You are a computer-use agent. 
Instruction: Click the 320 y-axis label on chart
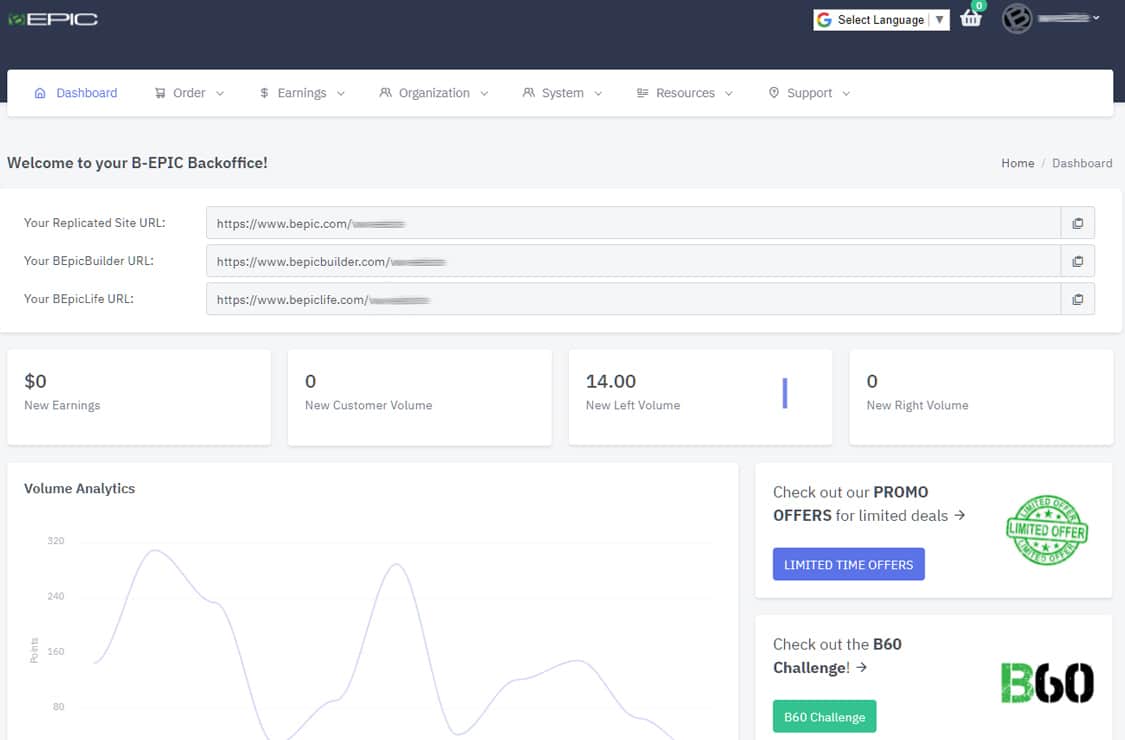coord(56,540)
